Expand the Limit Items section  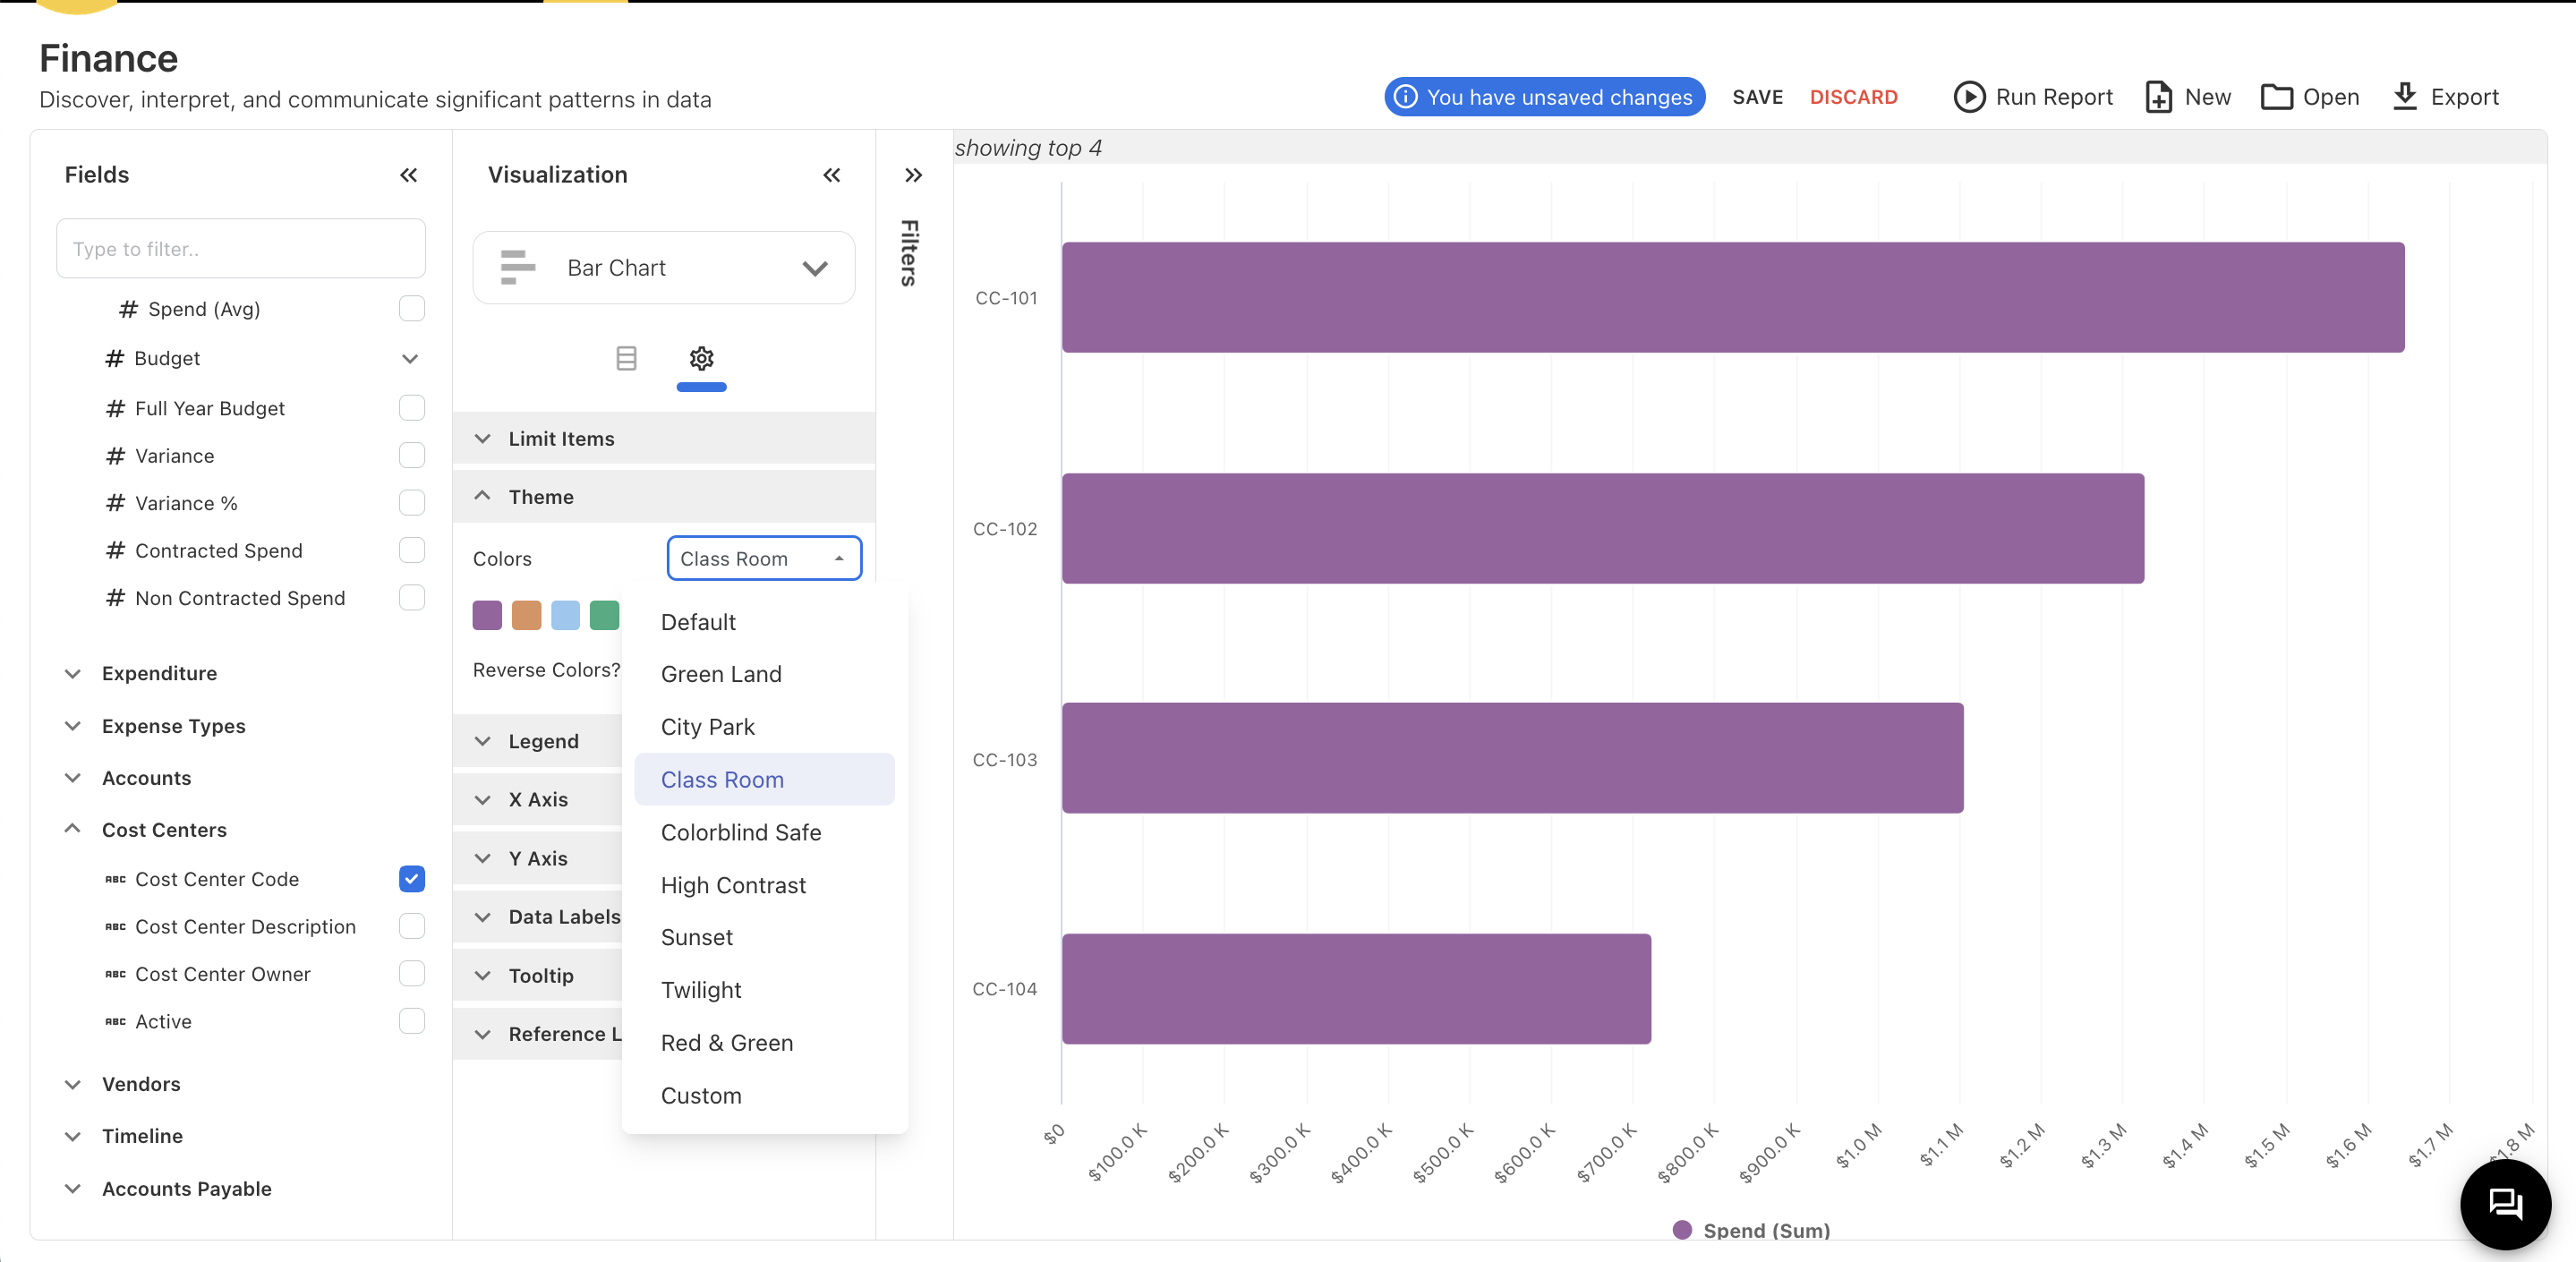click(x=561, y=438)
